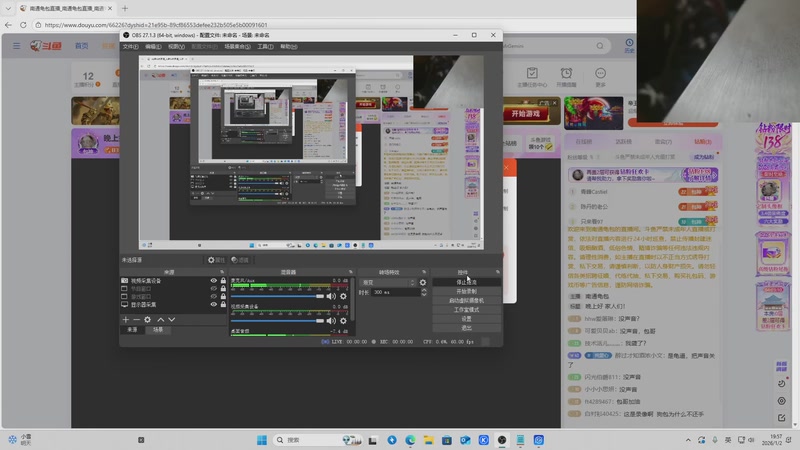Image resolution: width=800 pixels, height=450 pixels.
Task: Click the transition duration 300 ms field
Action: pos(395,292)
